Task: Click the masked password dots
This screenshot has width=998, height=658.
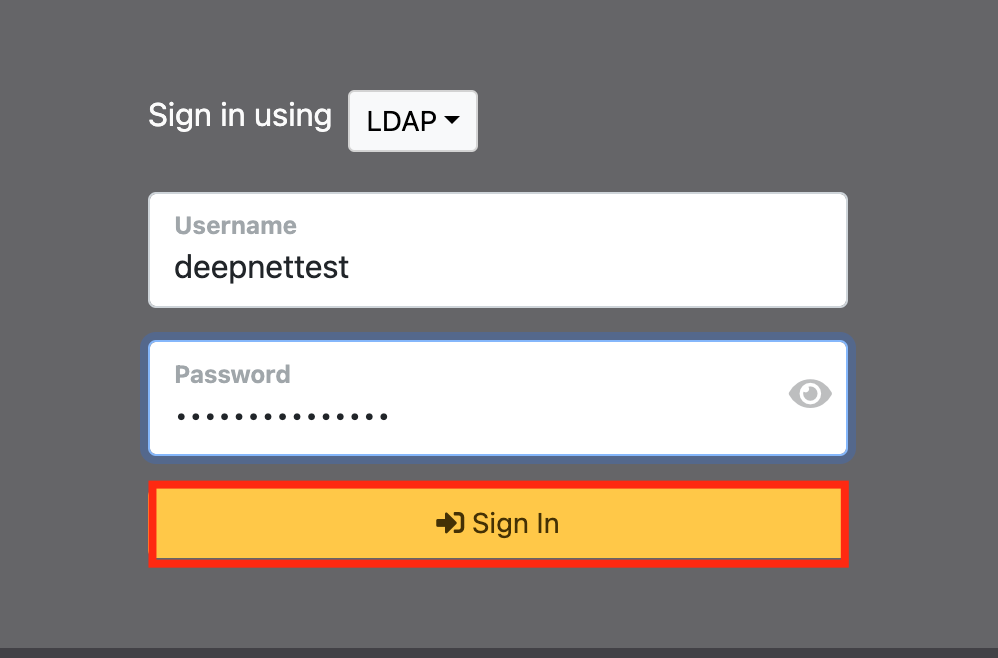Action: coord(282,416)
